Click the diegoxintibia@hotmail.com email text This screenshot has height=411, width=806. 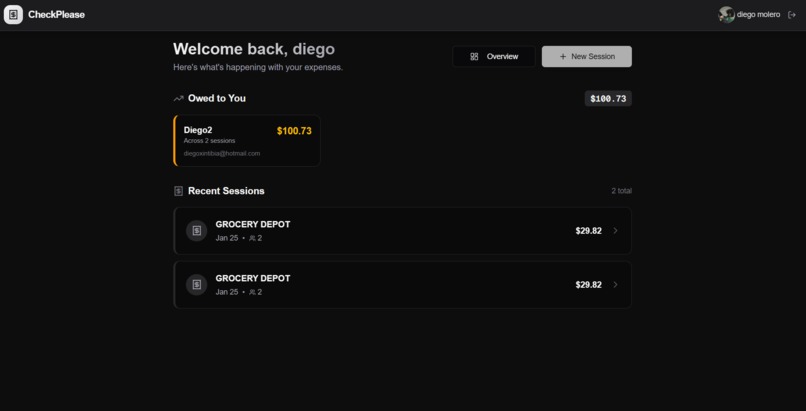(x=222, y=154)
